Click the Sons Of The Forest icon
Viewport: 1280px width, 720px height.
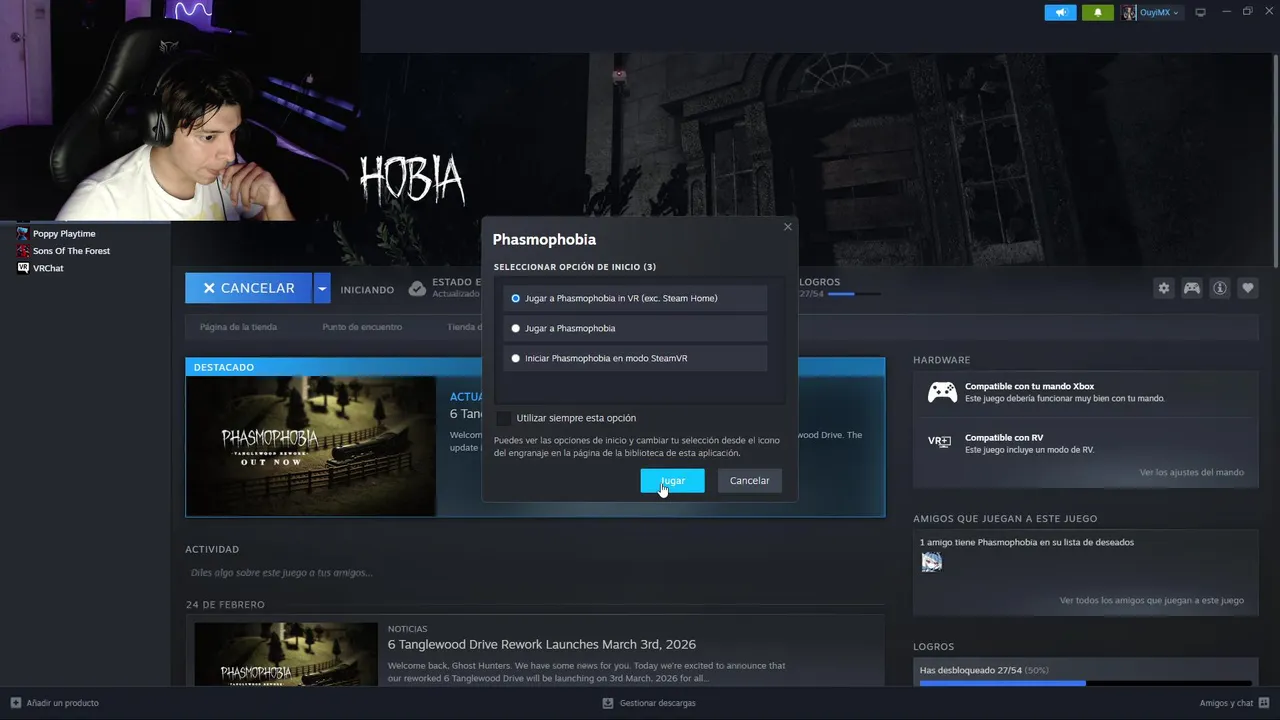[23, 251]
